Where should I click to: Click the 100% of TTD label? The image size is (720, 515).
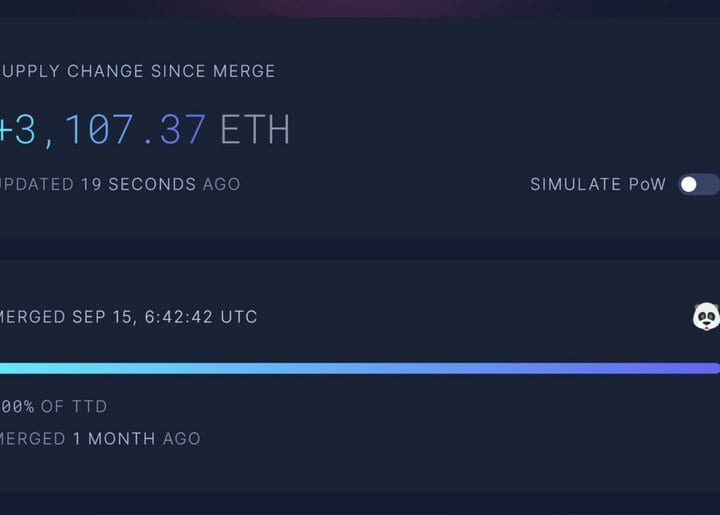pos(53,407)
